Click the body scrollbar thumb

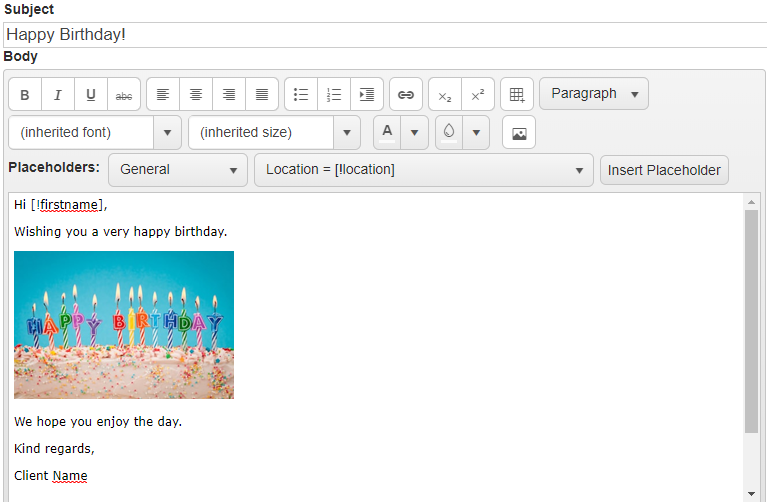pos(751,321)
